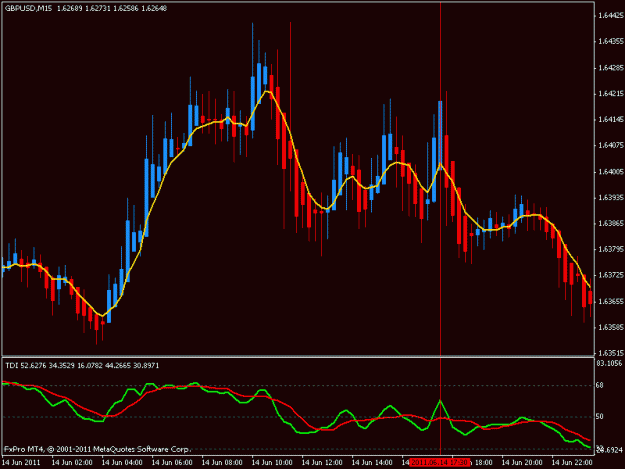The image size is (625, 469).
Task: Click the red 2011.06.14 17:30 time marker
Action: coord(439,463)
